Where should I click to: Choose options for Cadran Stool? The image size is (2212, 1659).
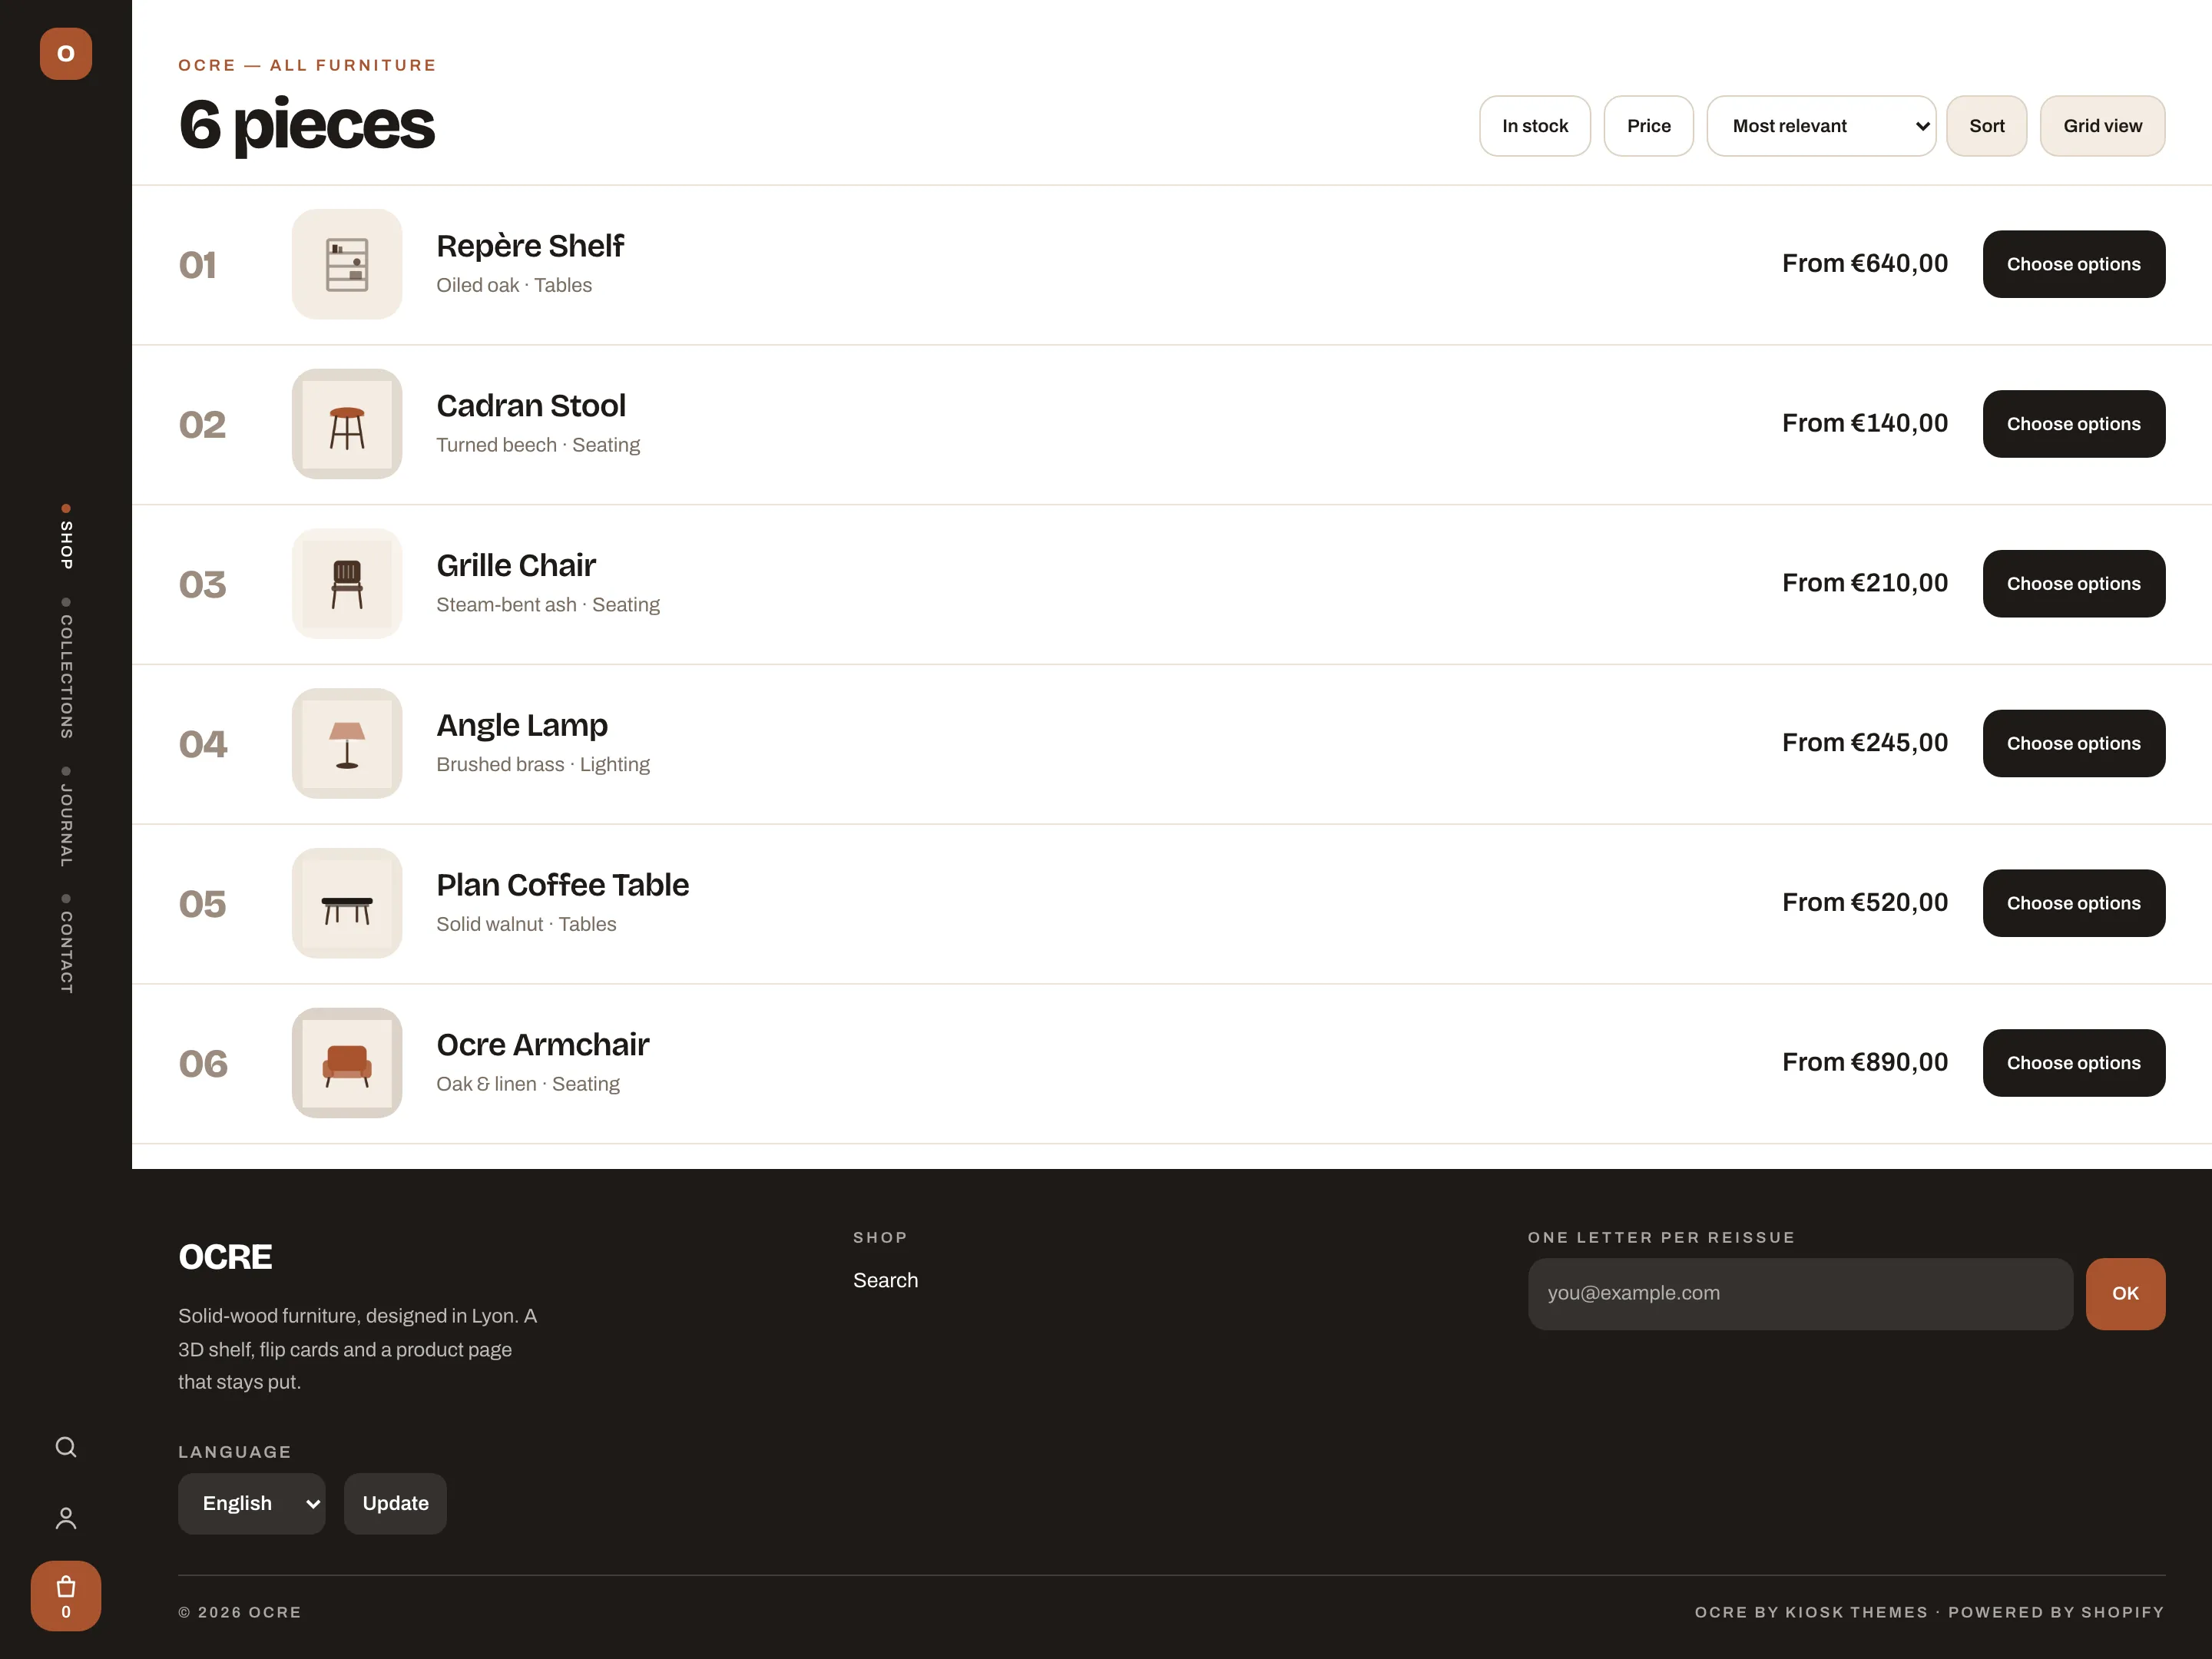[x=2074, y=424]
